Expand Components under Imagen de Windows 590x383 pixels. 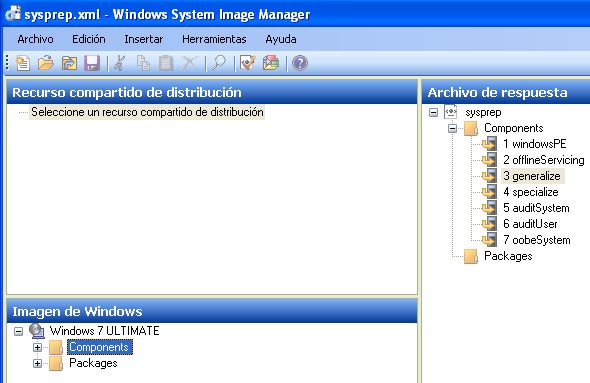[37, 347]
